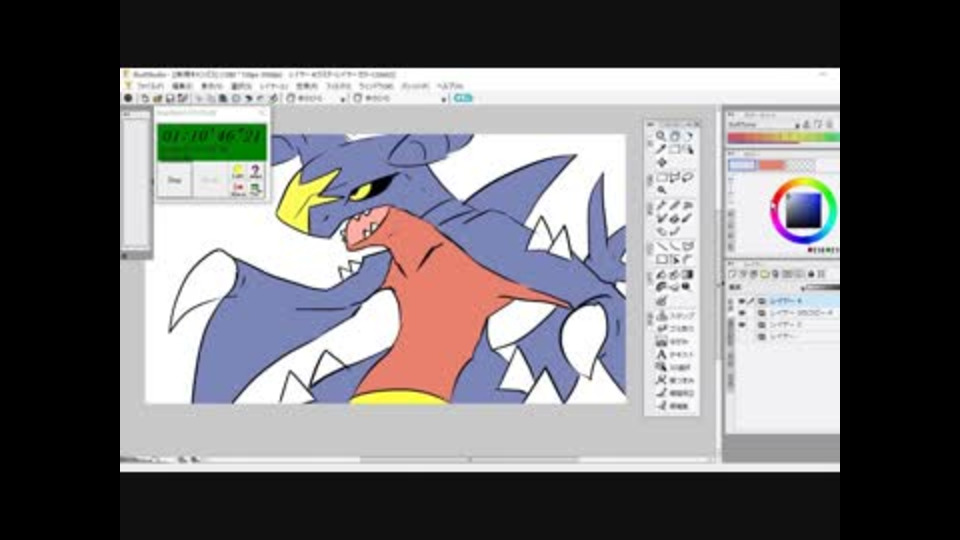This screenshot has height=540, width=960.
Task: Select the rectangle selection tool
Action: tap(661, 178)
